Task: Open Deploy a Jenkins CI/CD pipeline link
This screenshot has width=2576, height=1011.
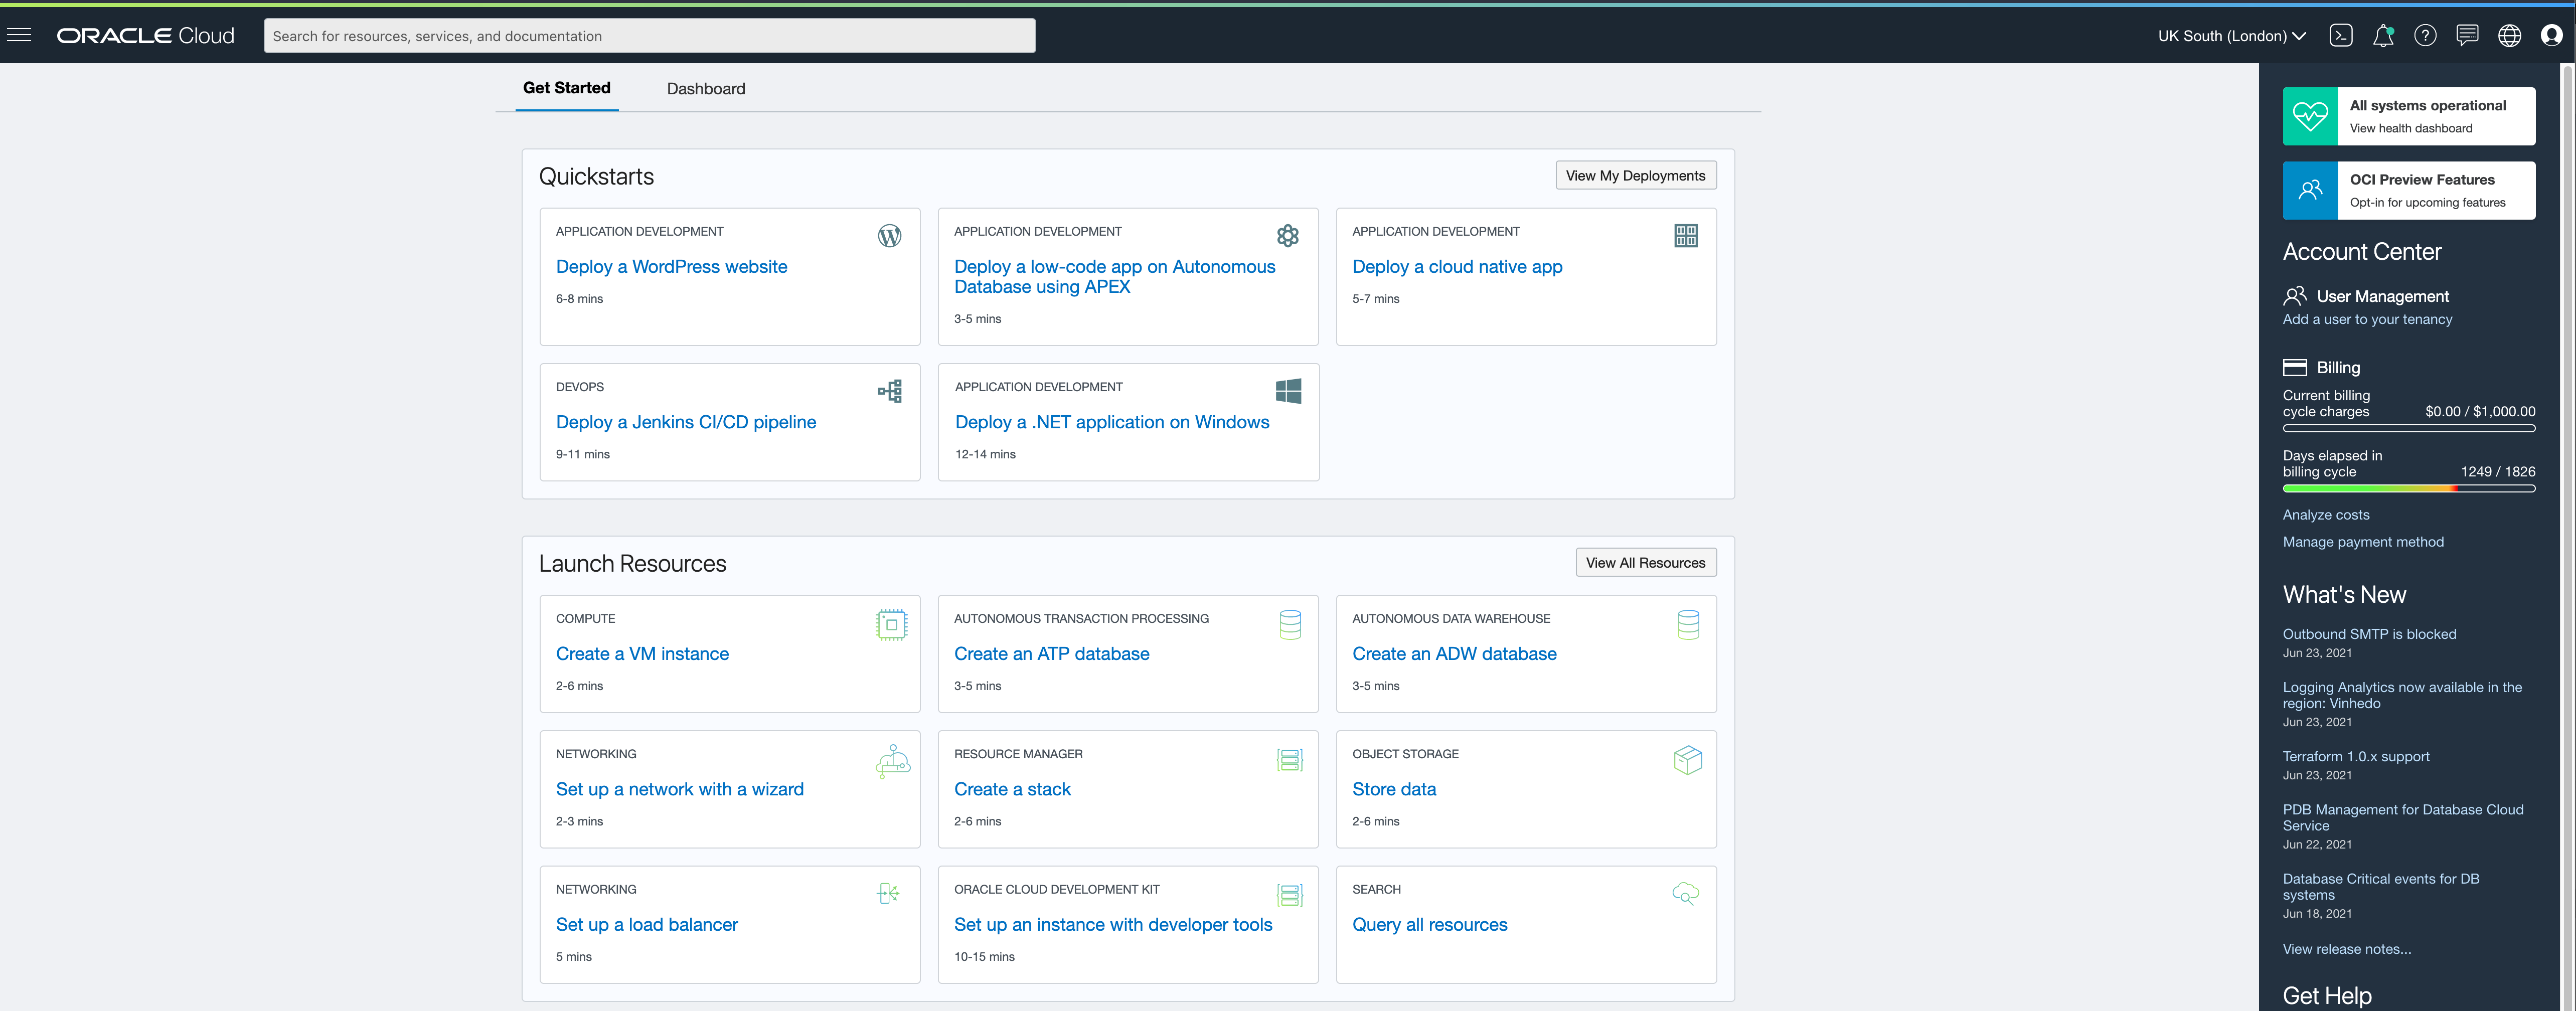Action: click(x=686, y=422)
